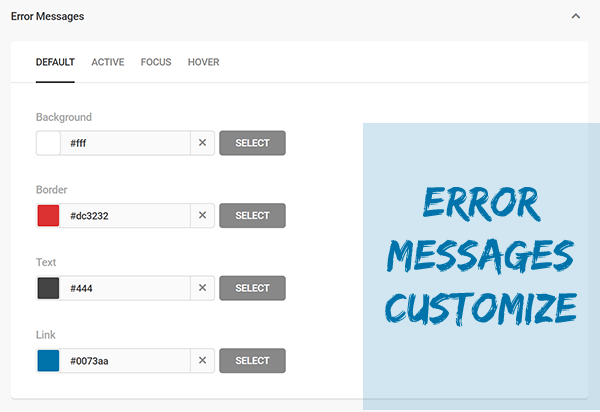The width and height of the screenshot is (600, 412).
Task: Click the Background field label
Action: (64, 117)
